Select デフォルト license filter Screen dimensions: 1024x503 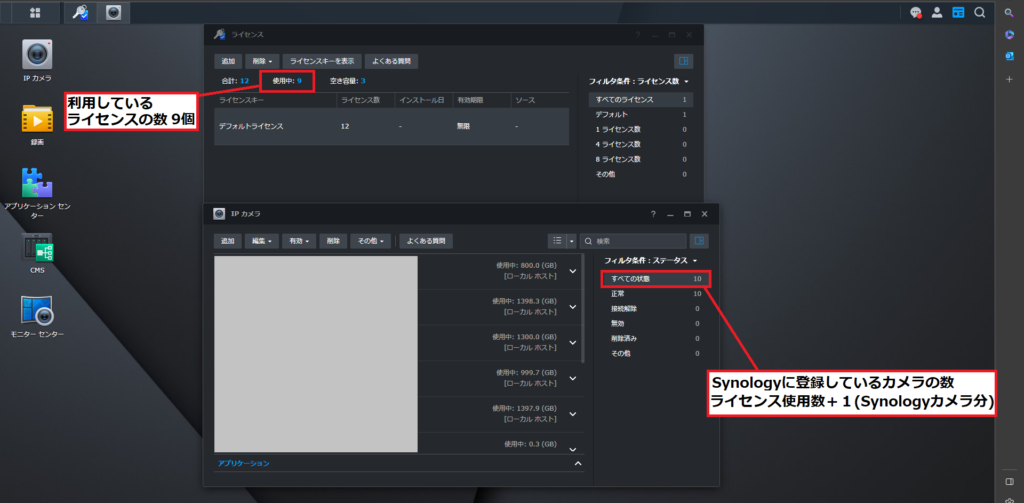pos(641,114)
